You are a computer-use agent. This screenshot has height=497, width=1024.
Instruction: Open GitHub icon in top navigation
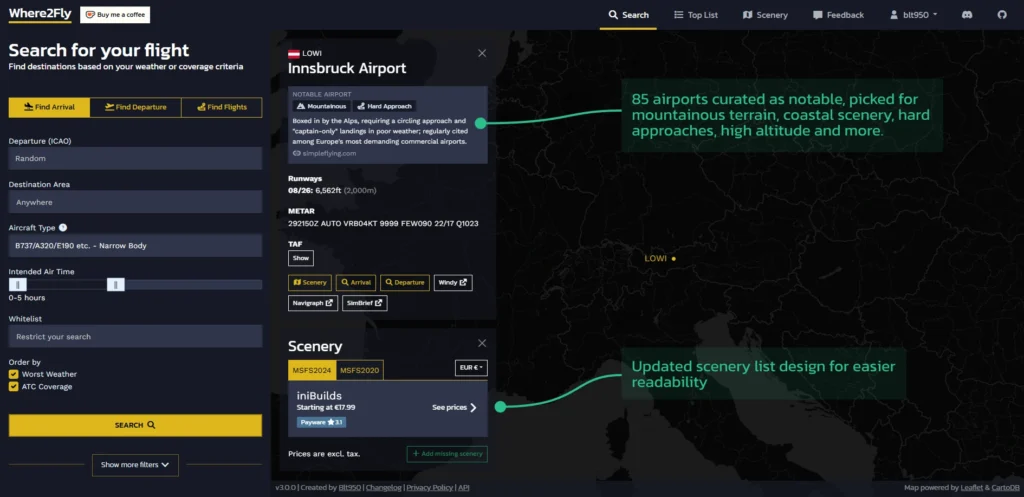point(1002,14)
